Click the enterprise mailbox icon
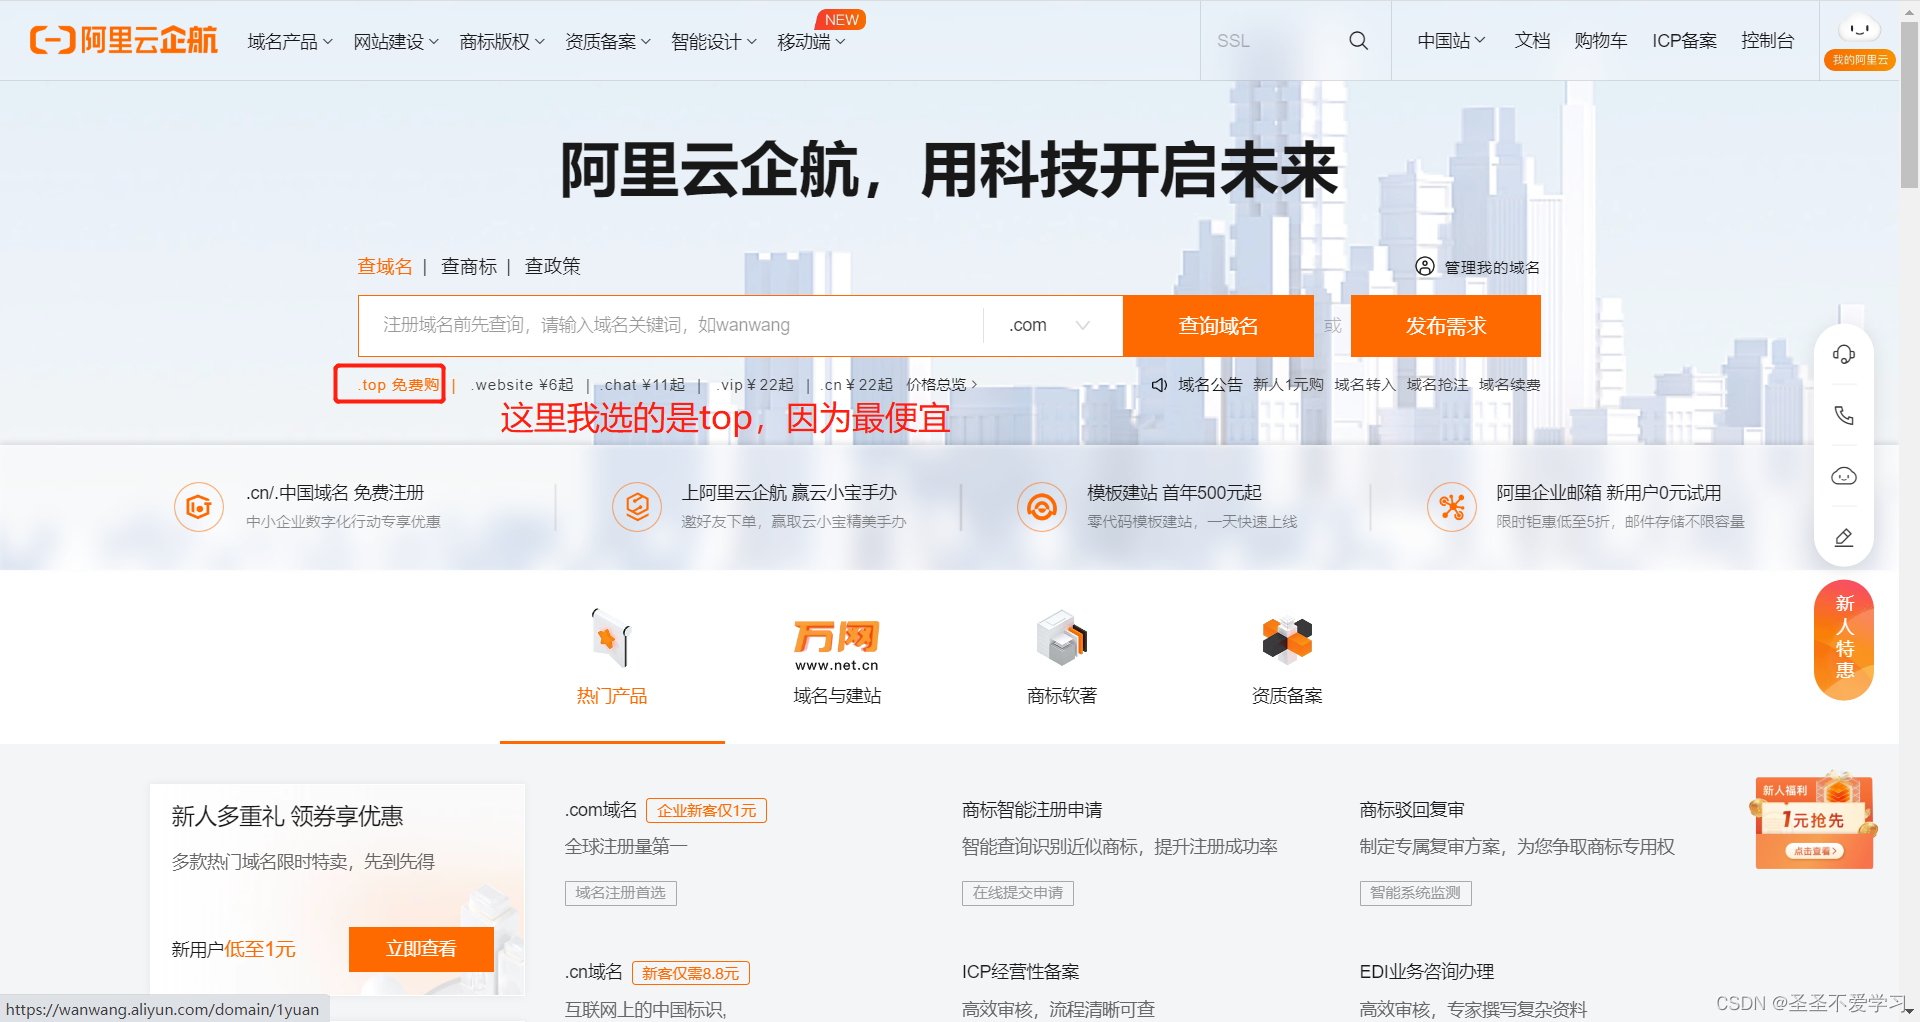Screen dimensions: 1920x1022 coord(1452,507)
